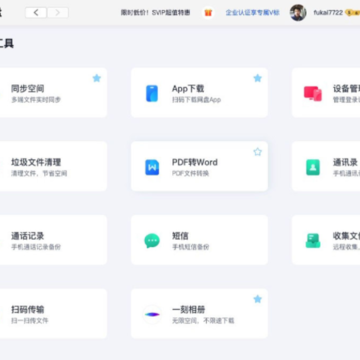Open the 通话记录 tool card
Screen dimensions: 360x360
(x=53, y=240)
